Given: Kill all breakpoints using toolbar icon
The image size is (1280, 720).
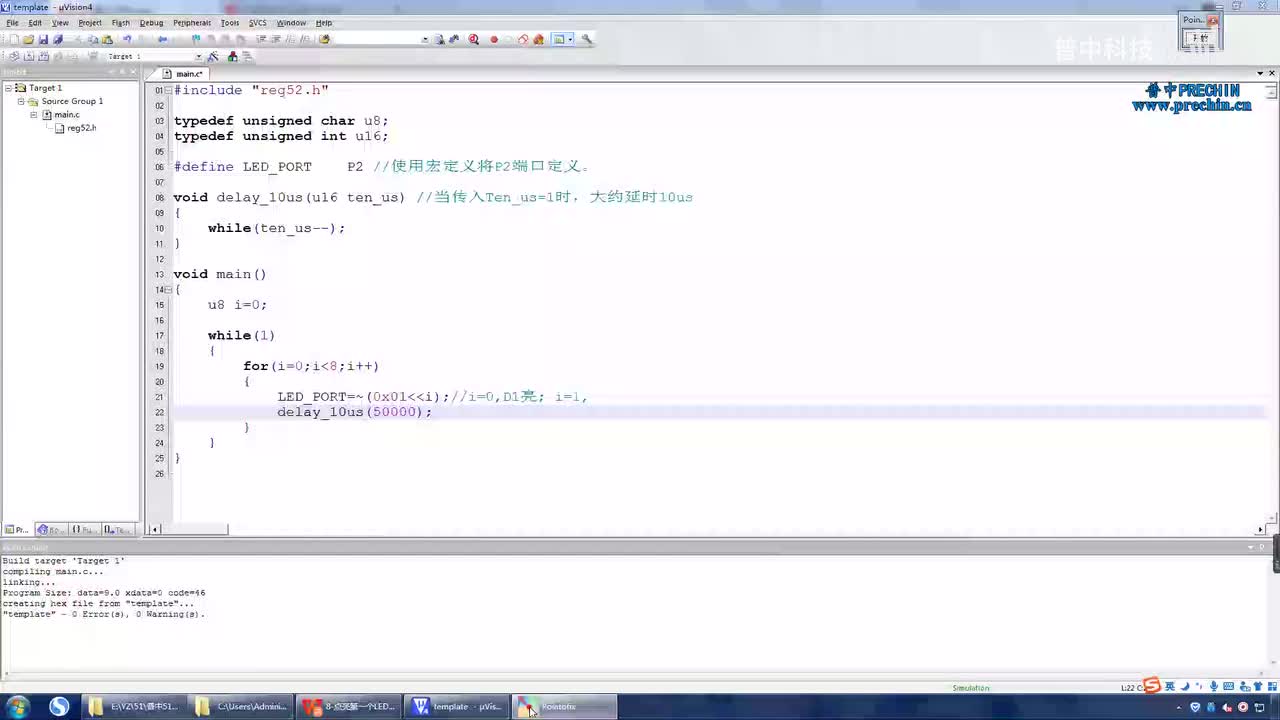Looking at the screenshot, I should 538,39.
